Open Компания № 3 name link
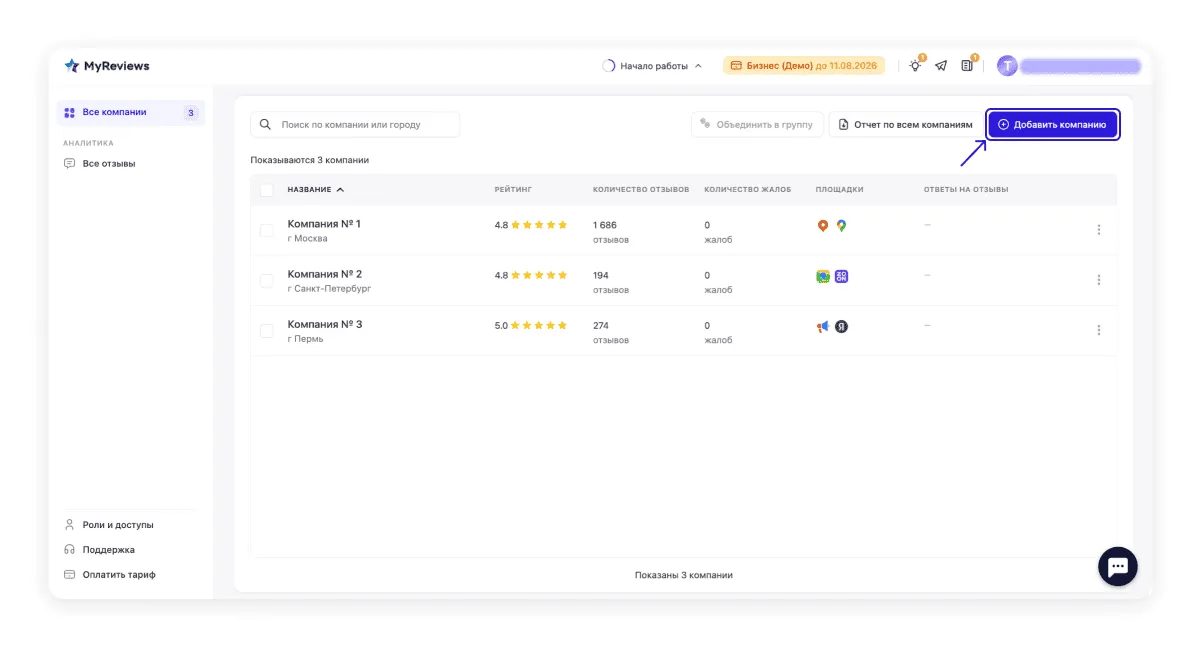 pyautogui.click(x=325, y=324)
